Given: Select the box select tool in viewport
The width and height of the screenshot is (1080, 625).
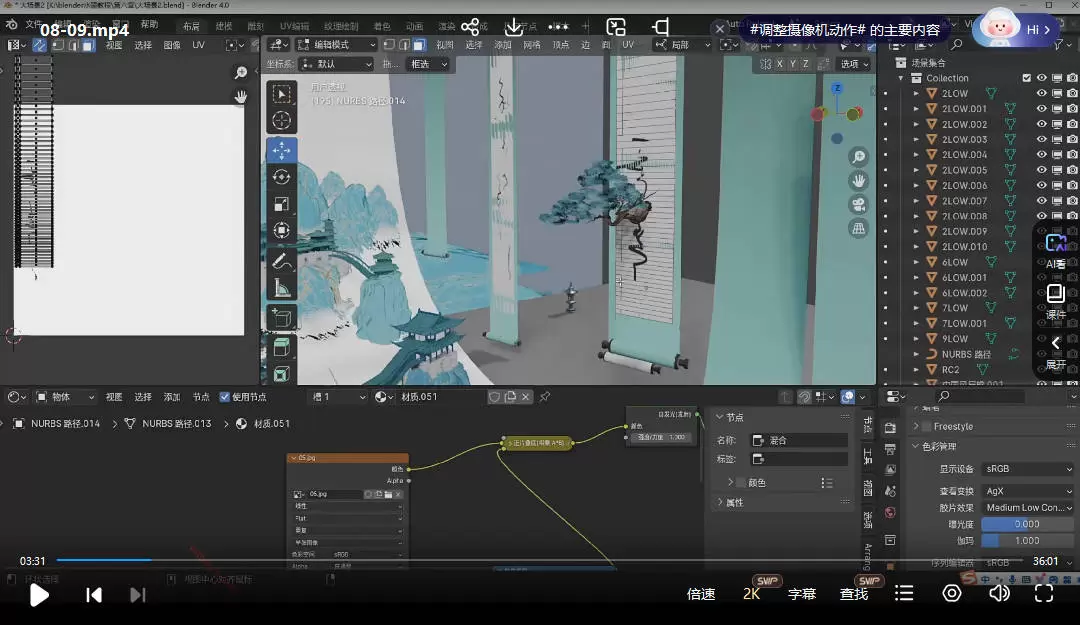Looking at the screenshot, I should (x=282, y=94).
